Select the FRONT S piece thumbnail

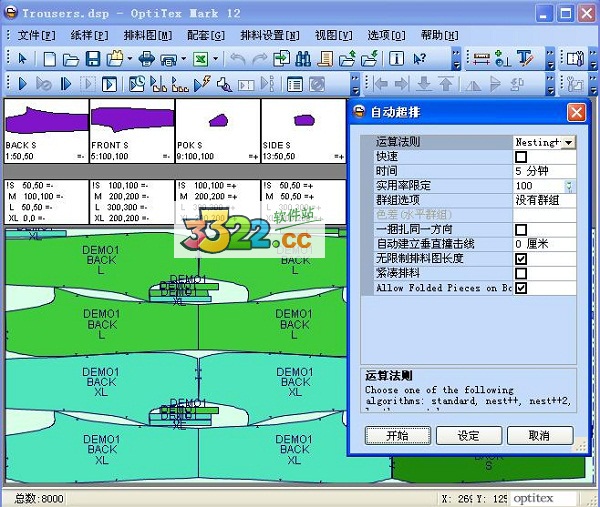[x=132, y=131]
